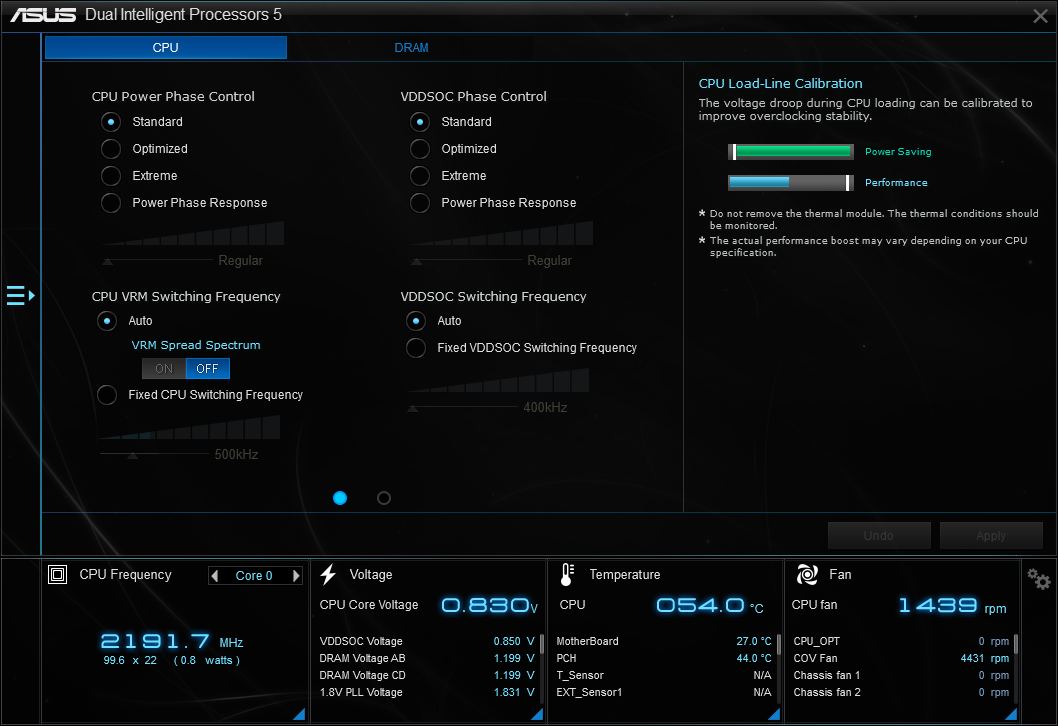Screen dimensions: 1058x726
Task: Select Standard for CPU Power Phase Control
Action: (111, 122)
